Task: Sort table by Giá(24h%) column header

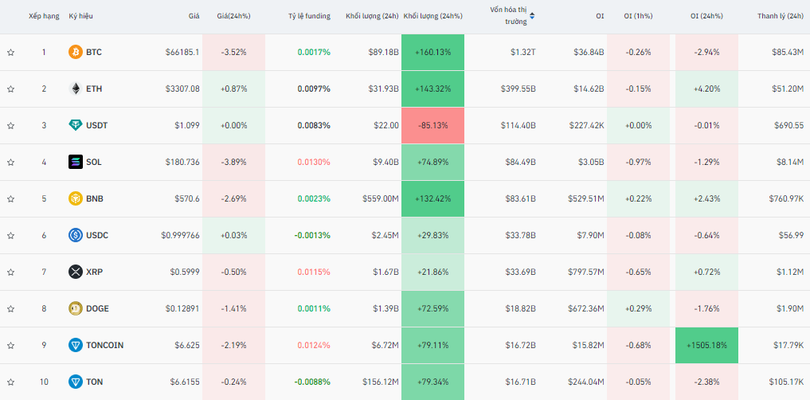Action: coord(235,17)
